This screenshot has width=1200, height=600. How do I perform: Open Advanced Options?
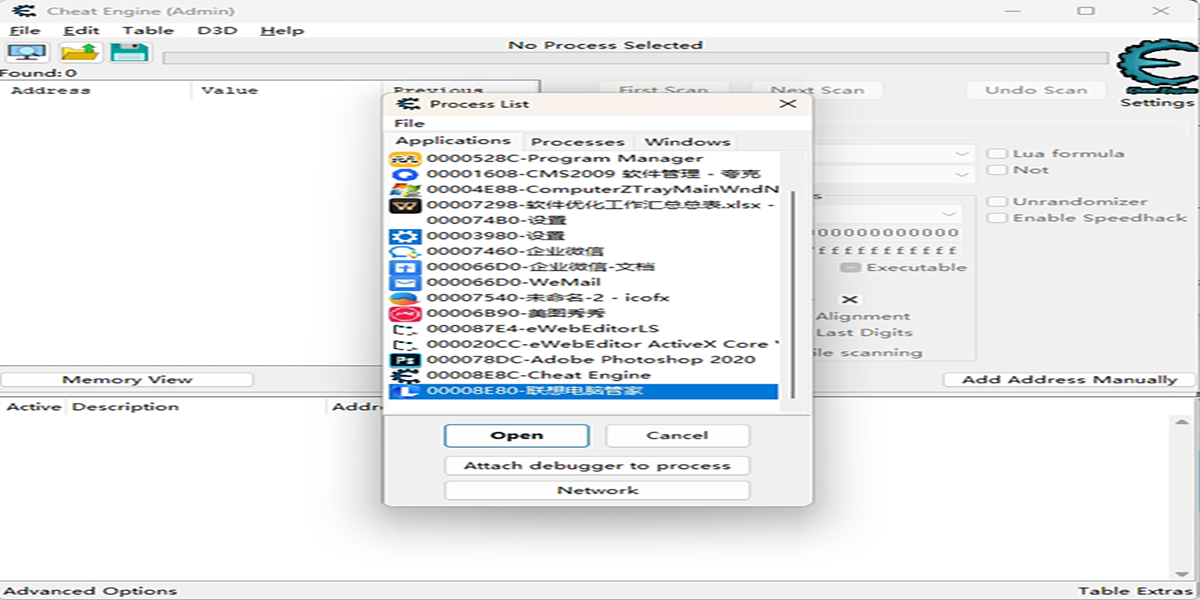pos(91,591)
